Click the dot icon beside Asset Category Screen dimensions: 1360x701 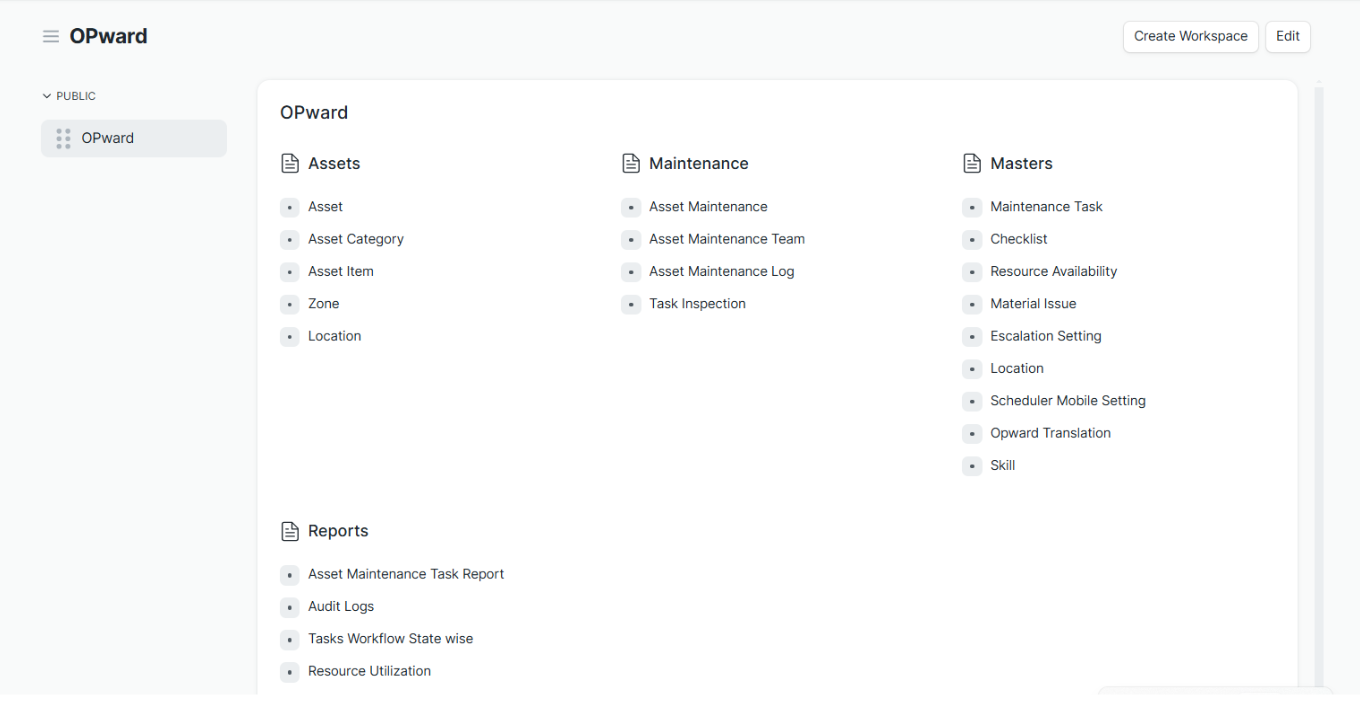click(x=290, y=240)
